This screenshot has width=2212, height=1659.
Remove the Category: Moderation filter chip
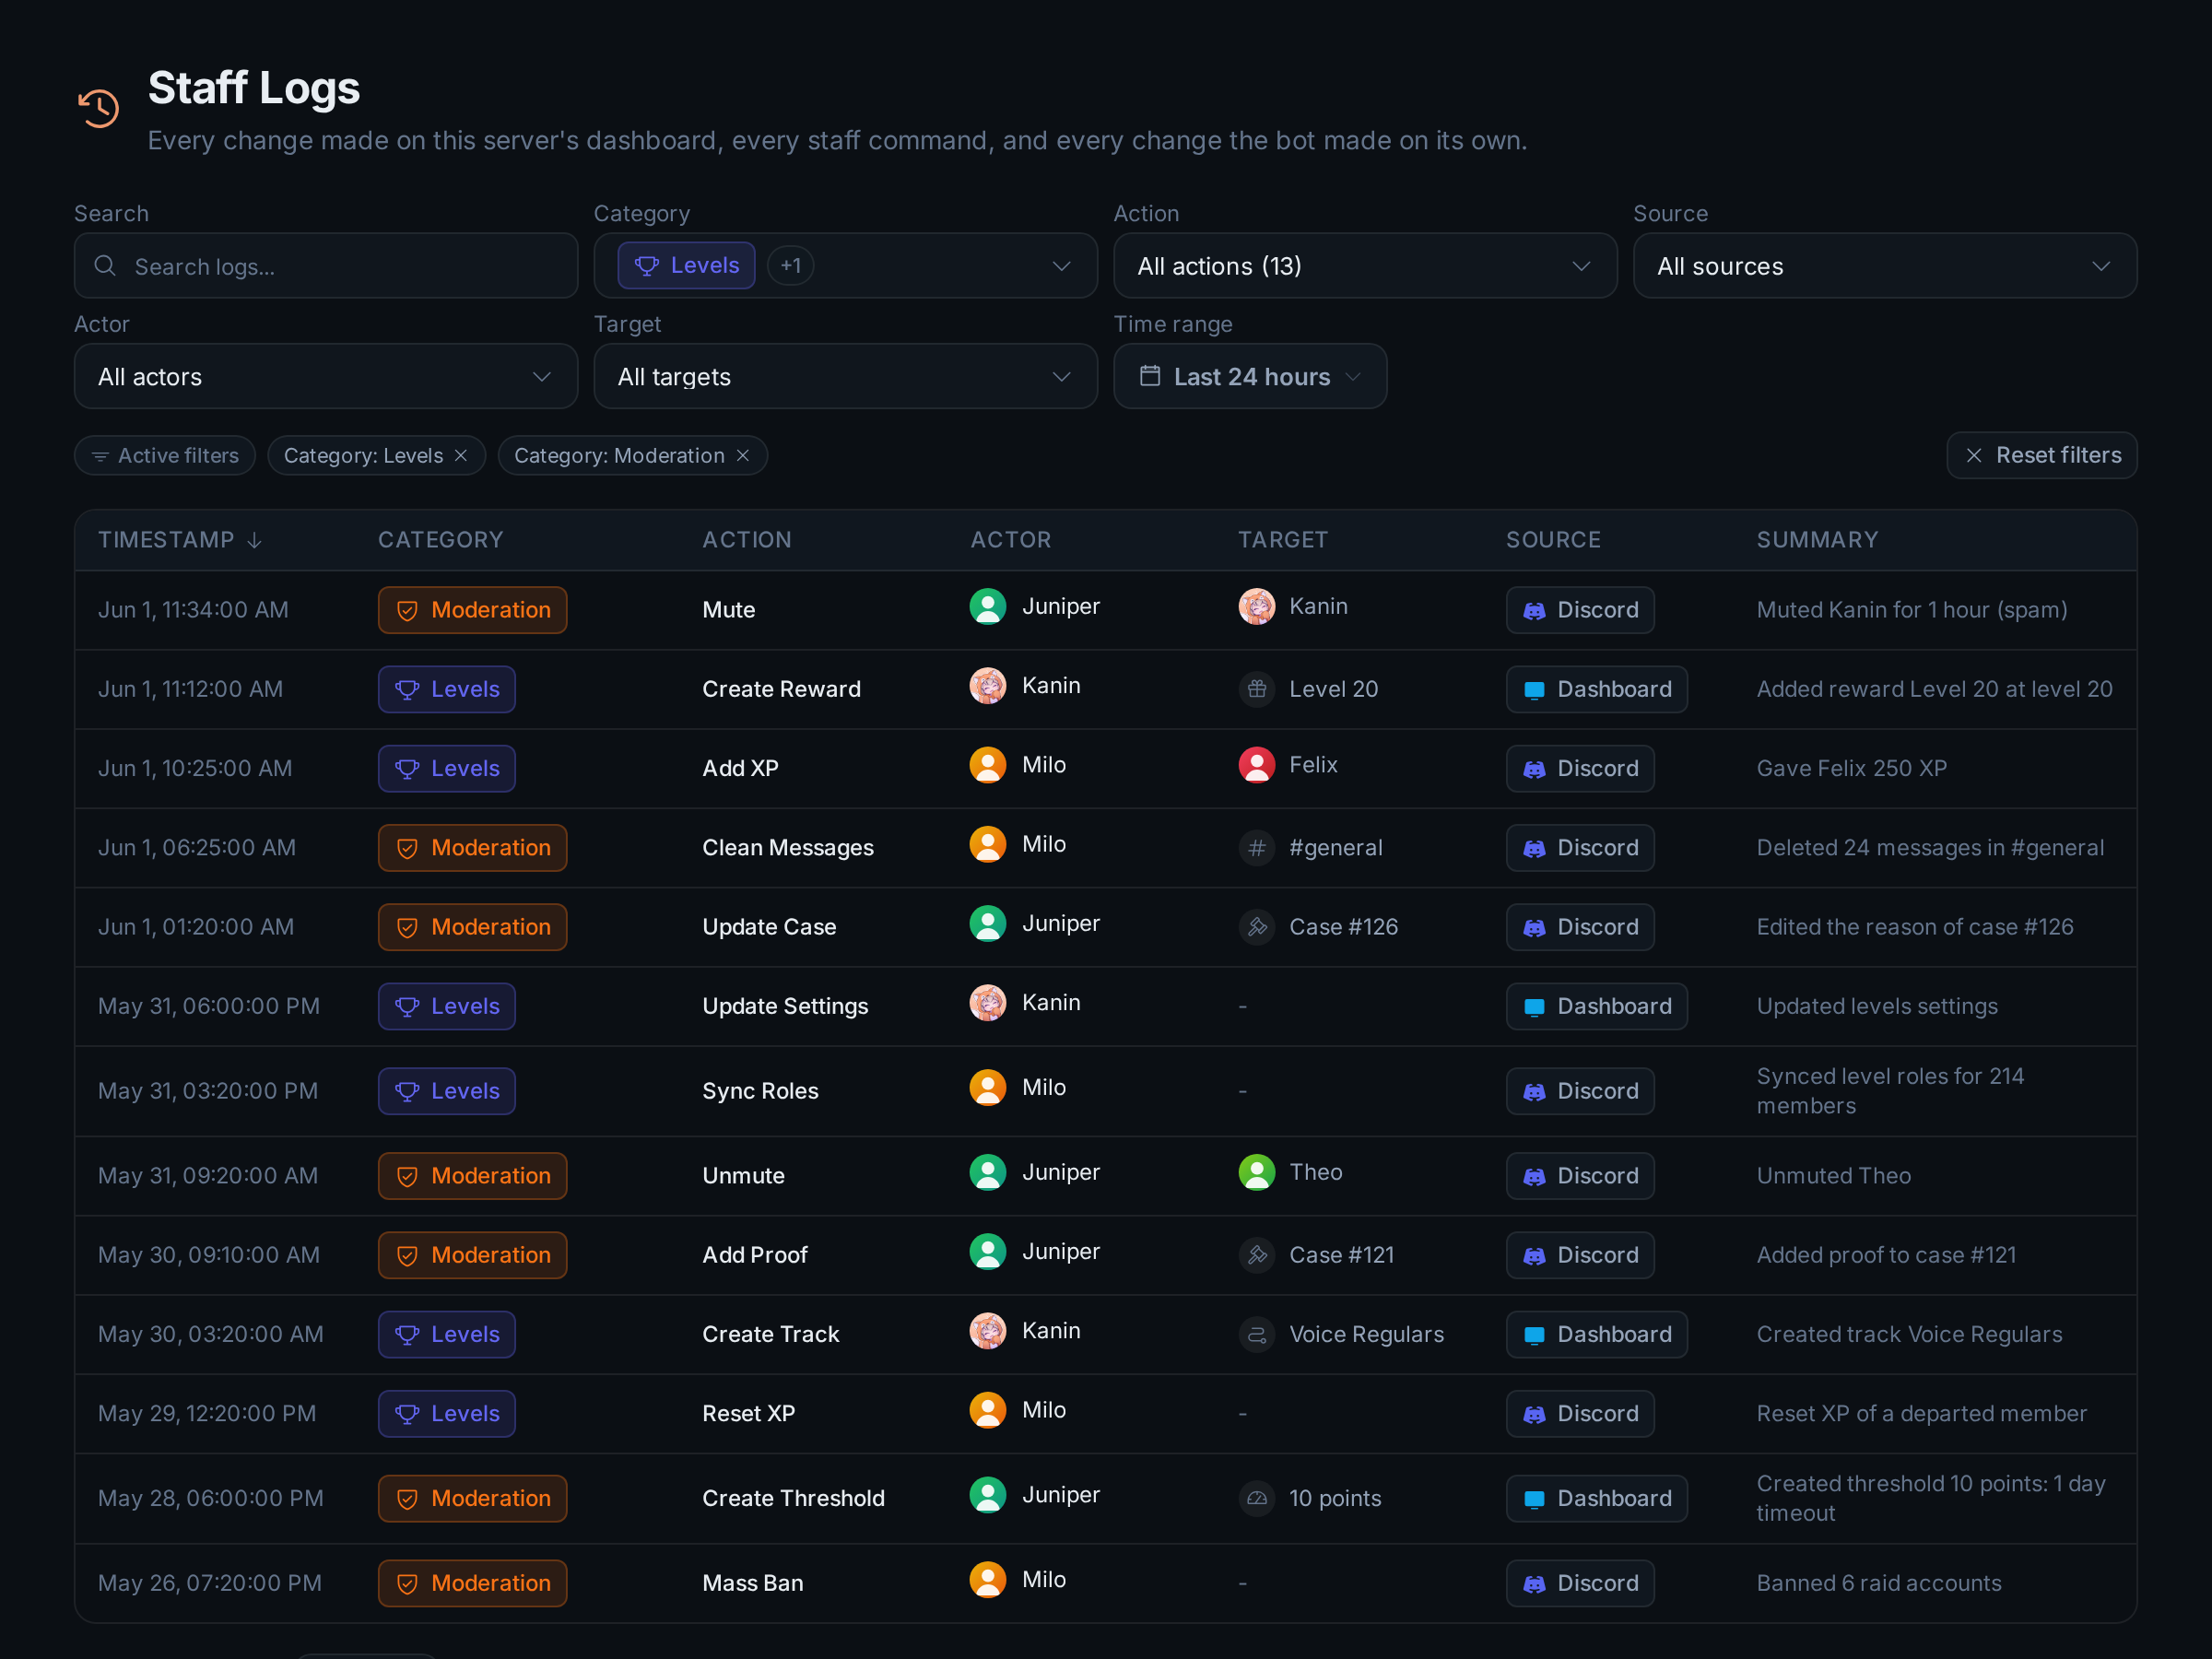pos(743,456)
